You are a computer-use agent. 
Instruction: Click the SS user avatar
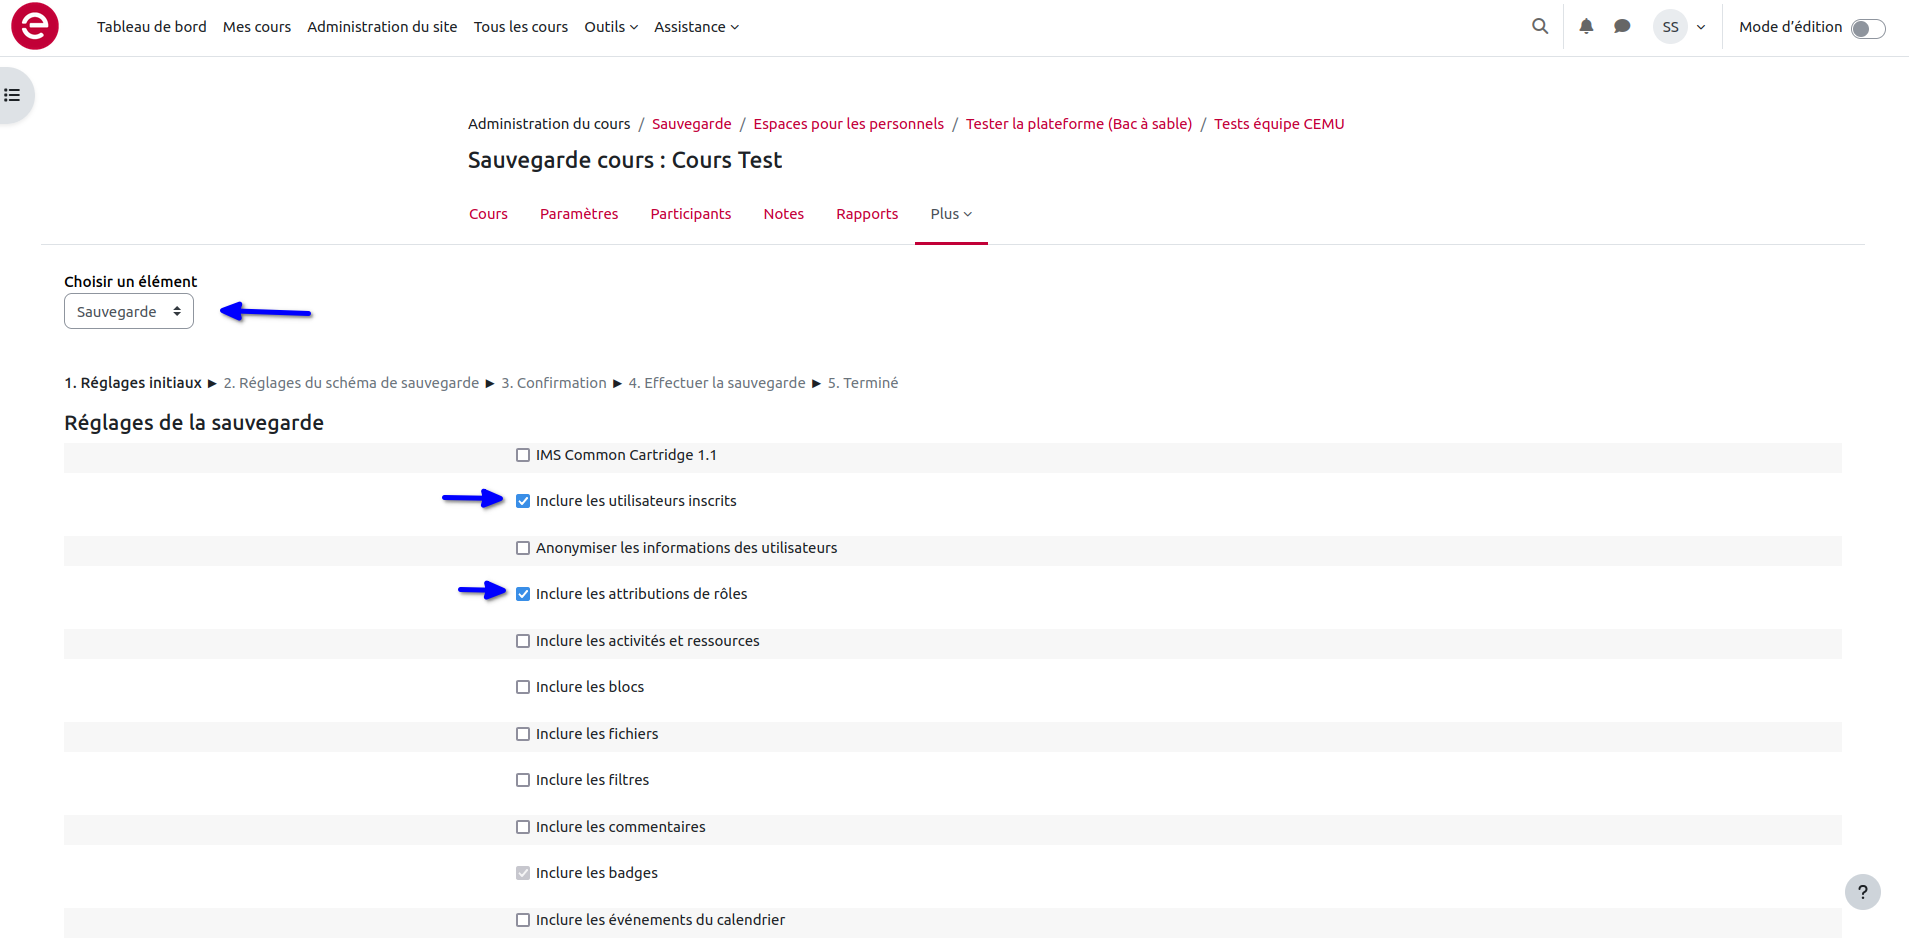(x=1670, y=27)
